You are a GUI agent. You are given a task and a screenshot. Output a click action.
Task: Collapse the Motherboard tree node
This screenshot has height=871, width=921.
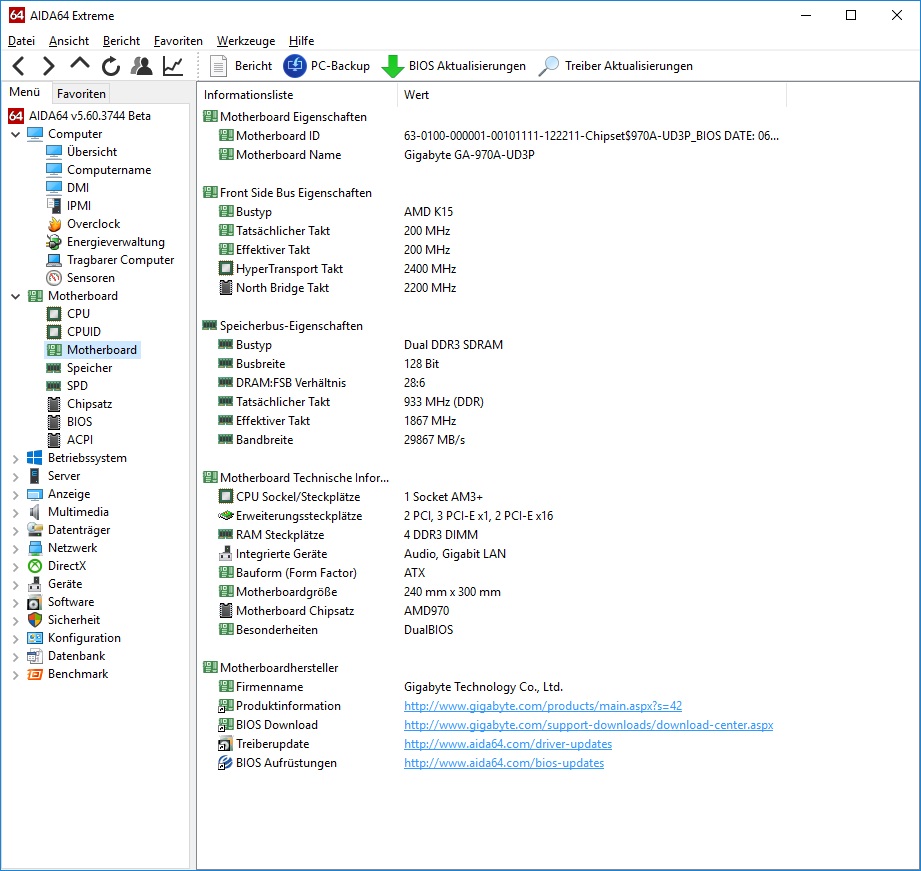pos(16,297)
